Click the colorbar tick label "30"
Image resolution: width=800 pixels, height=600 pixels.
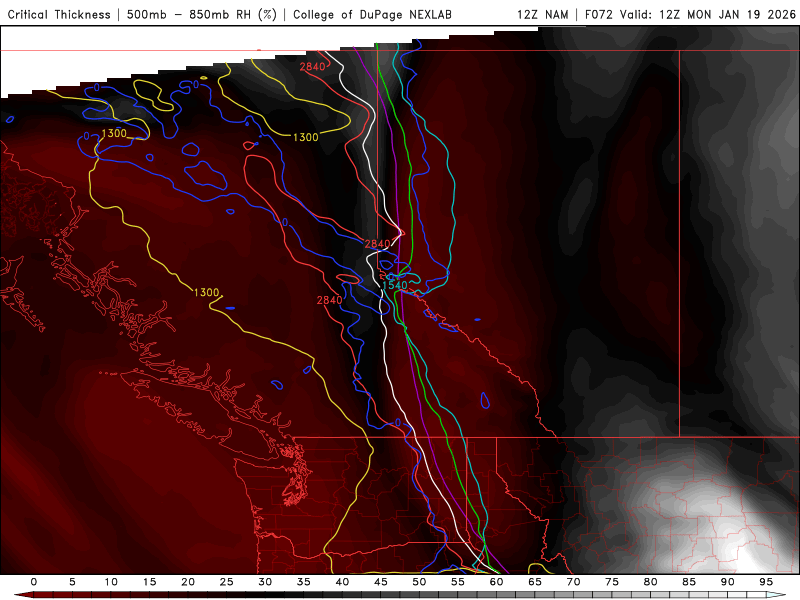coord(265,582)
